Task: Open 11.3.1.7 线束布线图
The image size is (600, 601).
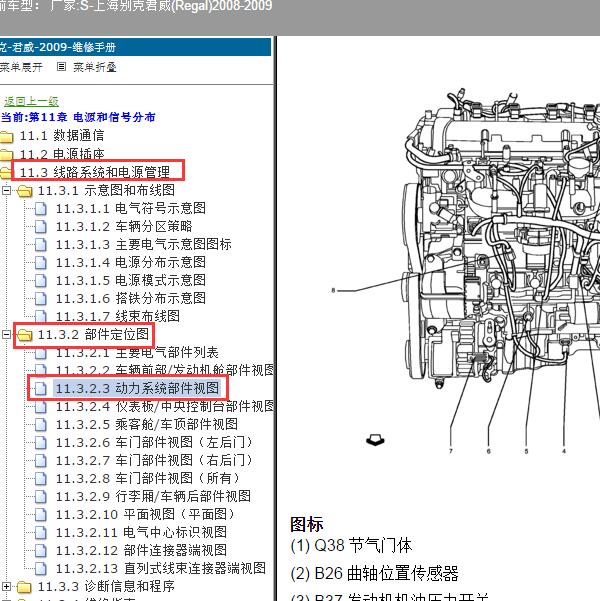Action: pyautogui.click(x=118, y=316)
